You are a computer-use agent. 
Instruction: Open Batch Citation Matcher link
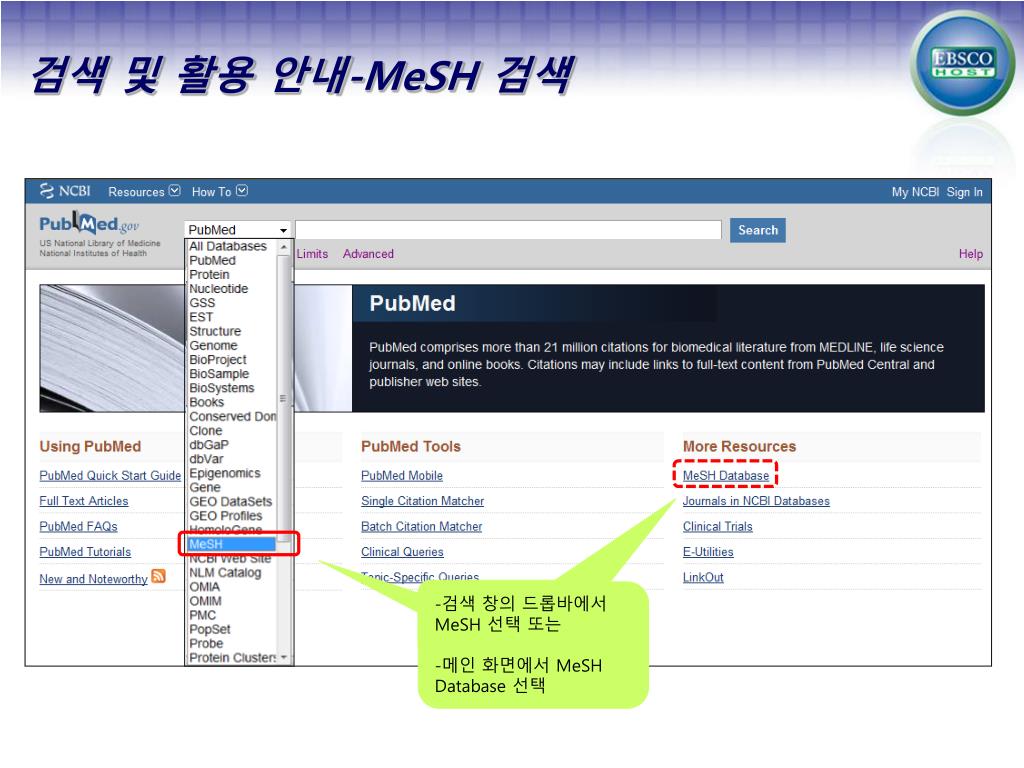pyautogui.click(x=421, y=526)
